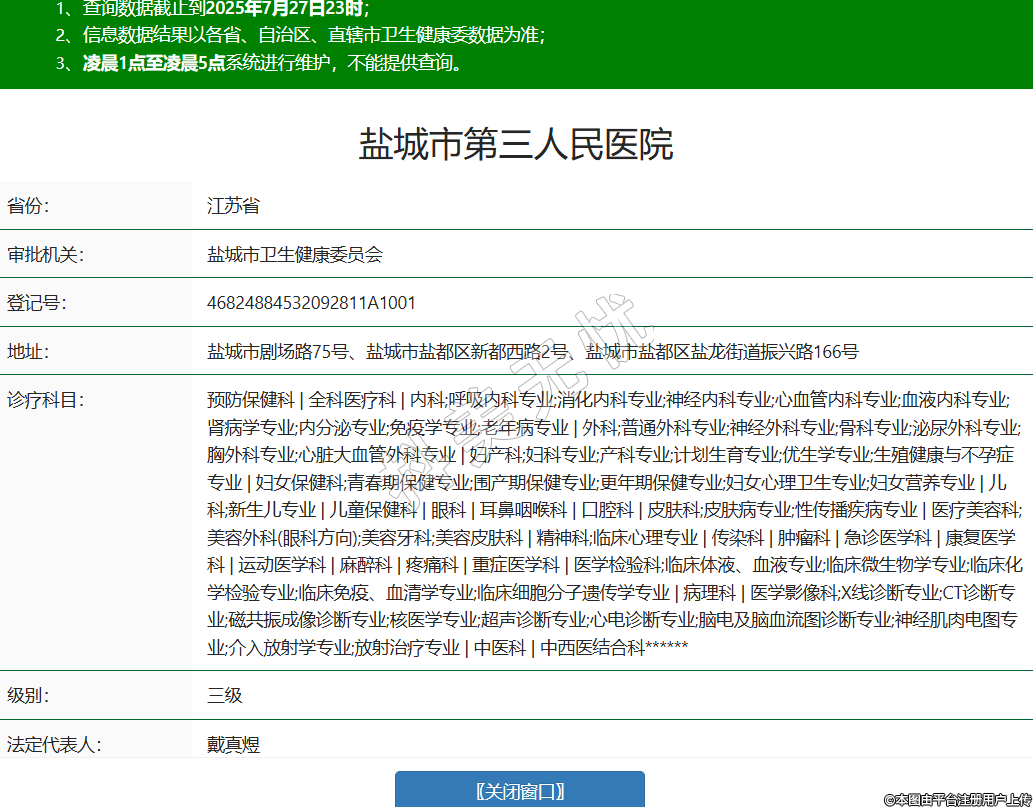Click 预防保健科 at the start of departments list

click(x=250, y=400)
